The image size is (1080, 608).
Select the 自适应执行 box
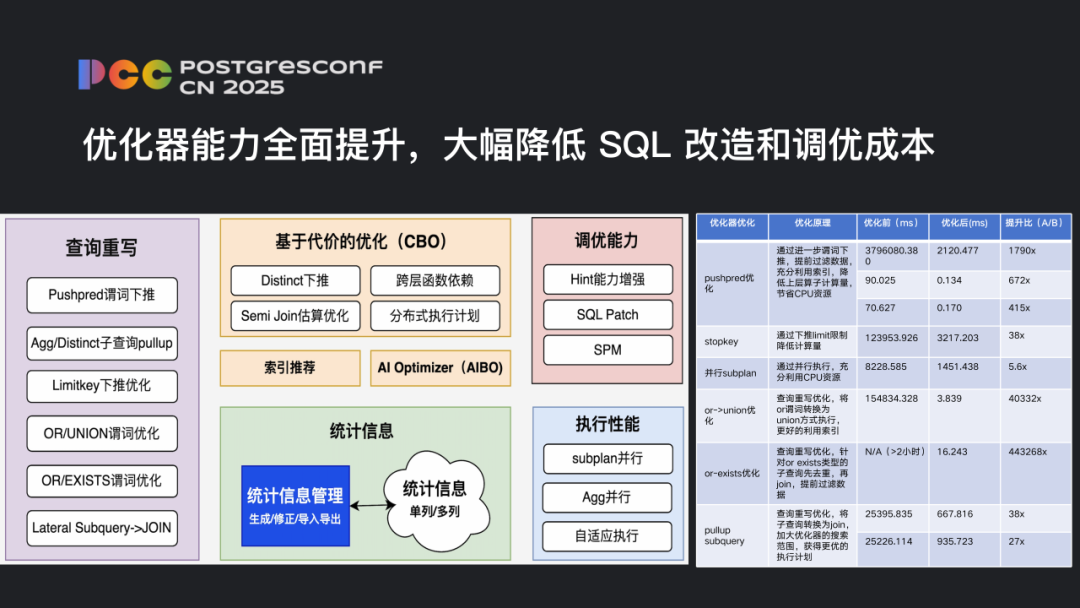607,536
